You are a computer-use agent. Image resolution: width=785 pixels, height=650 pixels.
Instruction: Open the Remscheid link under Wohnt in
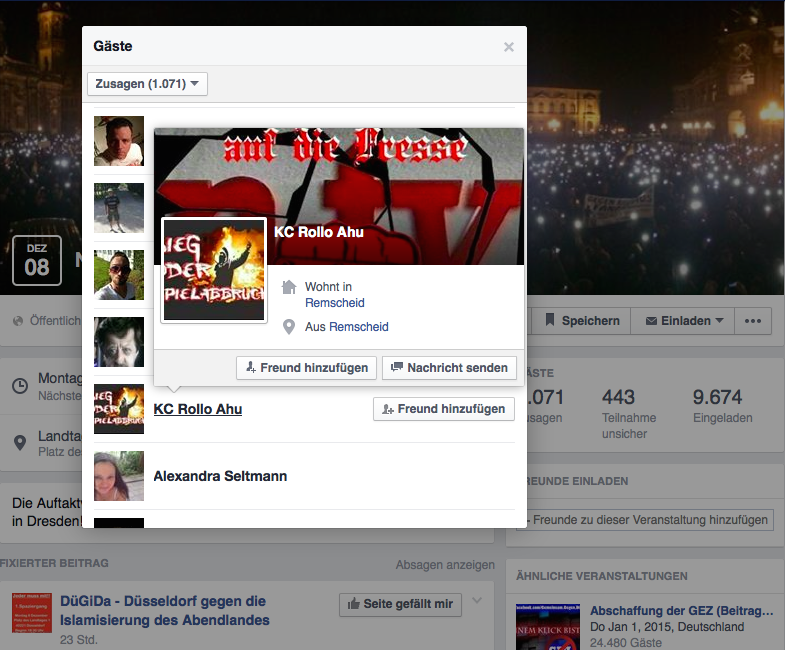[335, 303]
